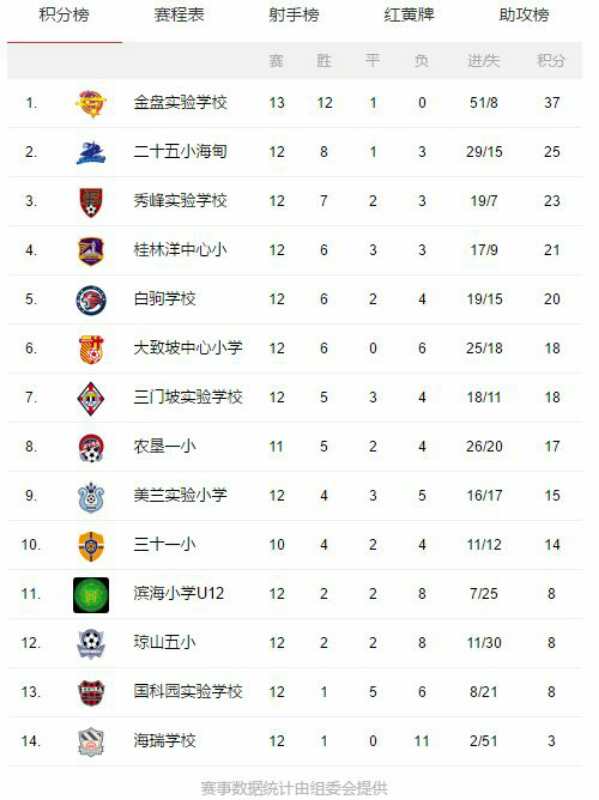Click the 海瑞学校 team name
The height and width of the screenshot is (800, 599).
164,741
